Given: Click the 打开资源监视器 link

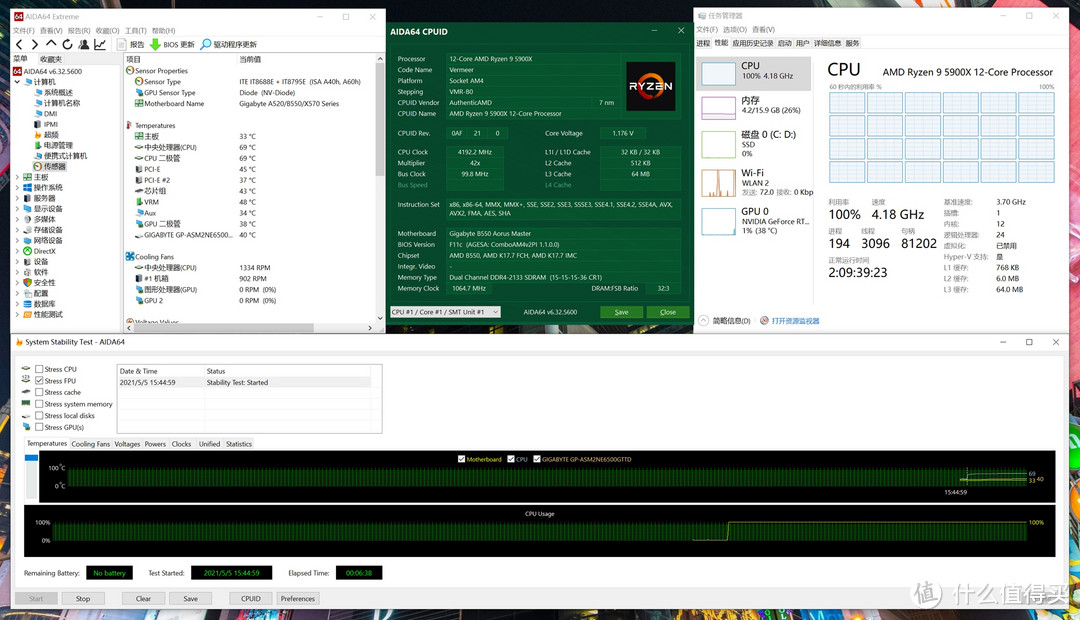Looking at the screenshot, I should [796, 321].
